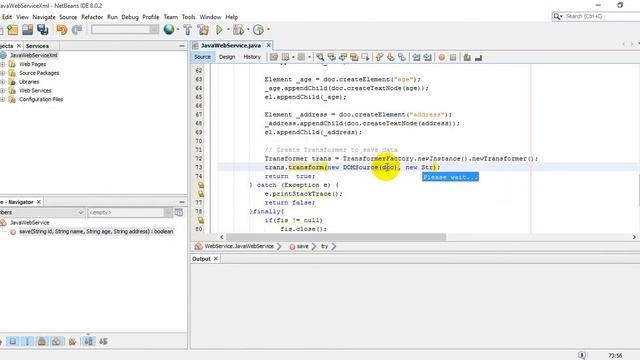
Task: Toggle Fully Qualified Names in Navigator
Action: [73, 341]
